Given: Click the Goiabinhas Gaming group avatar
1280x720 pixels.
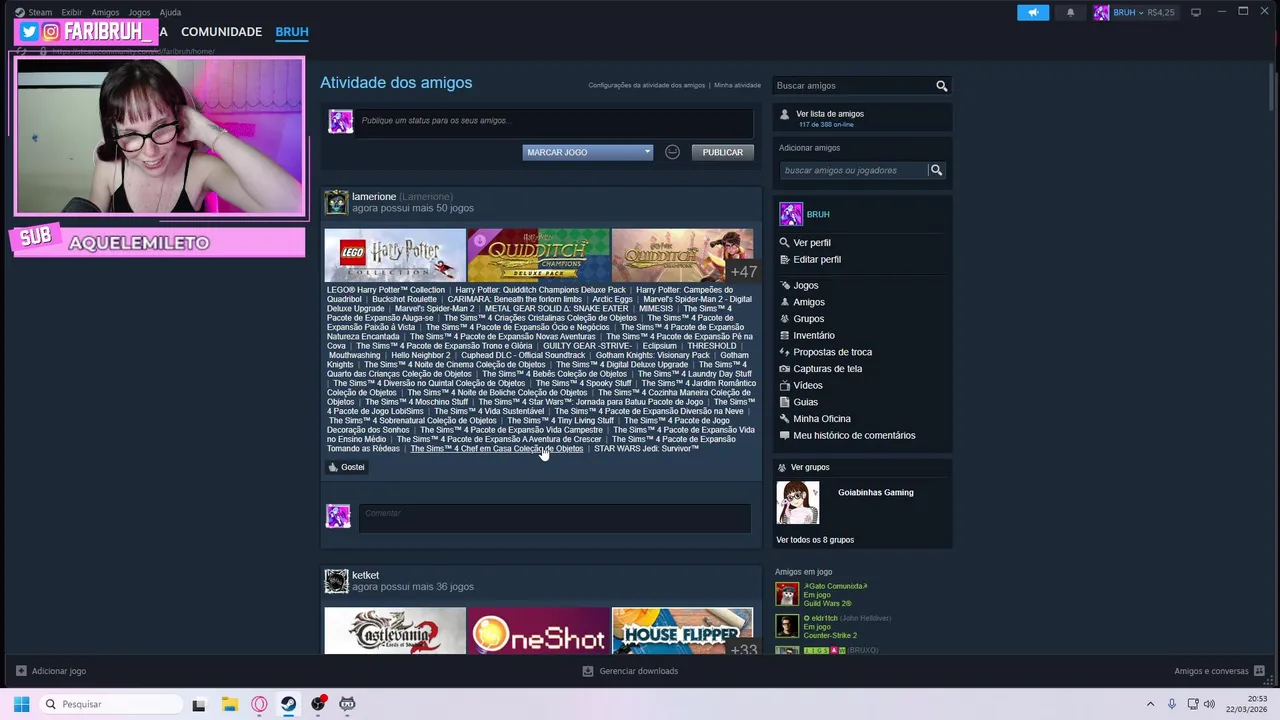Looking at the screenshot, I should coord(798,502).
